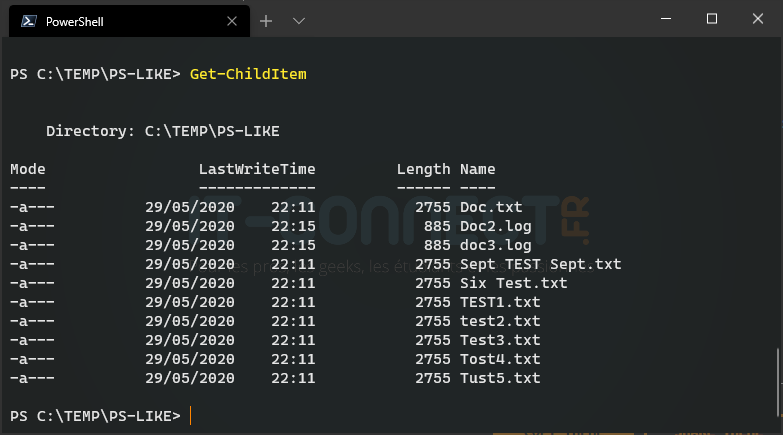Maximize the terminal window
This screenshot has height=435, width=783.
point(711,19)
